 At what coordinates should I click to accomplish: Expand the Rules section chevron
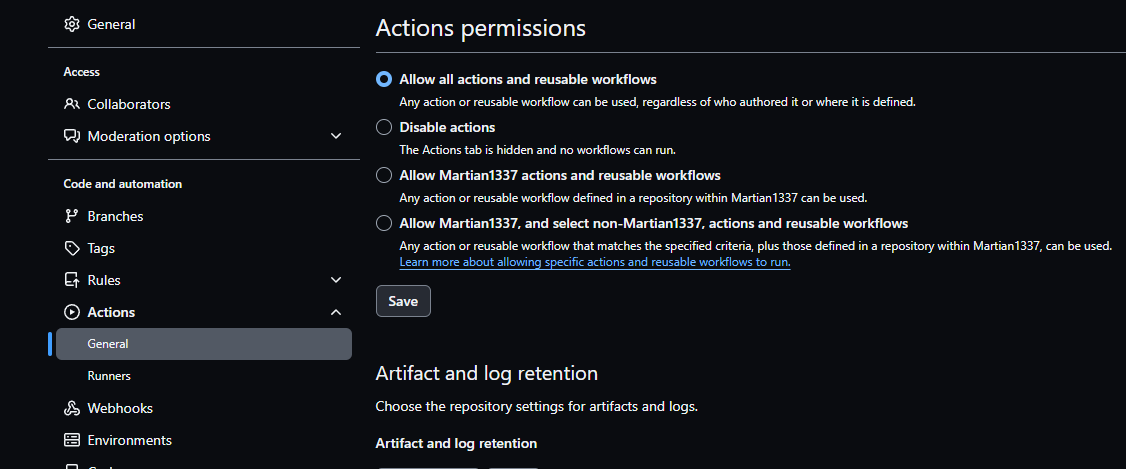click(336, 280)
